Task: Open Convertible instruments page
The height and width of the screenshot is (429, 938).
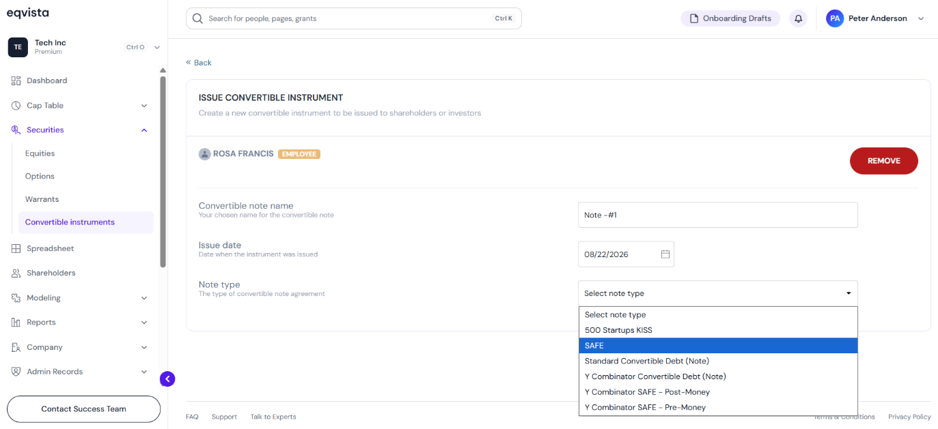Action: 86,222
